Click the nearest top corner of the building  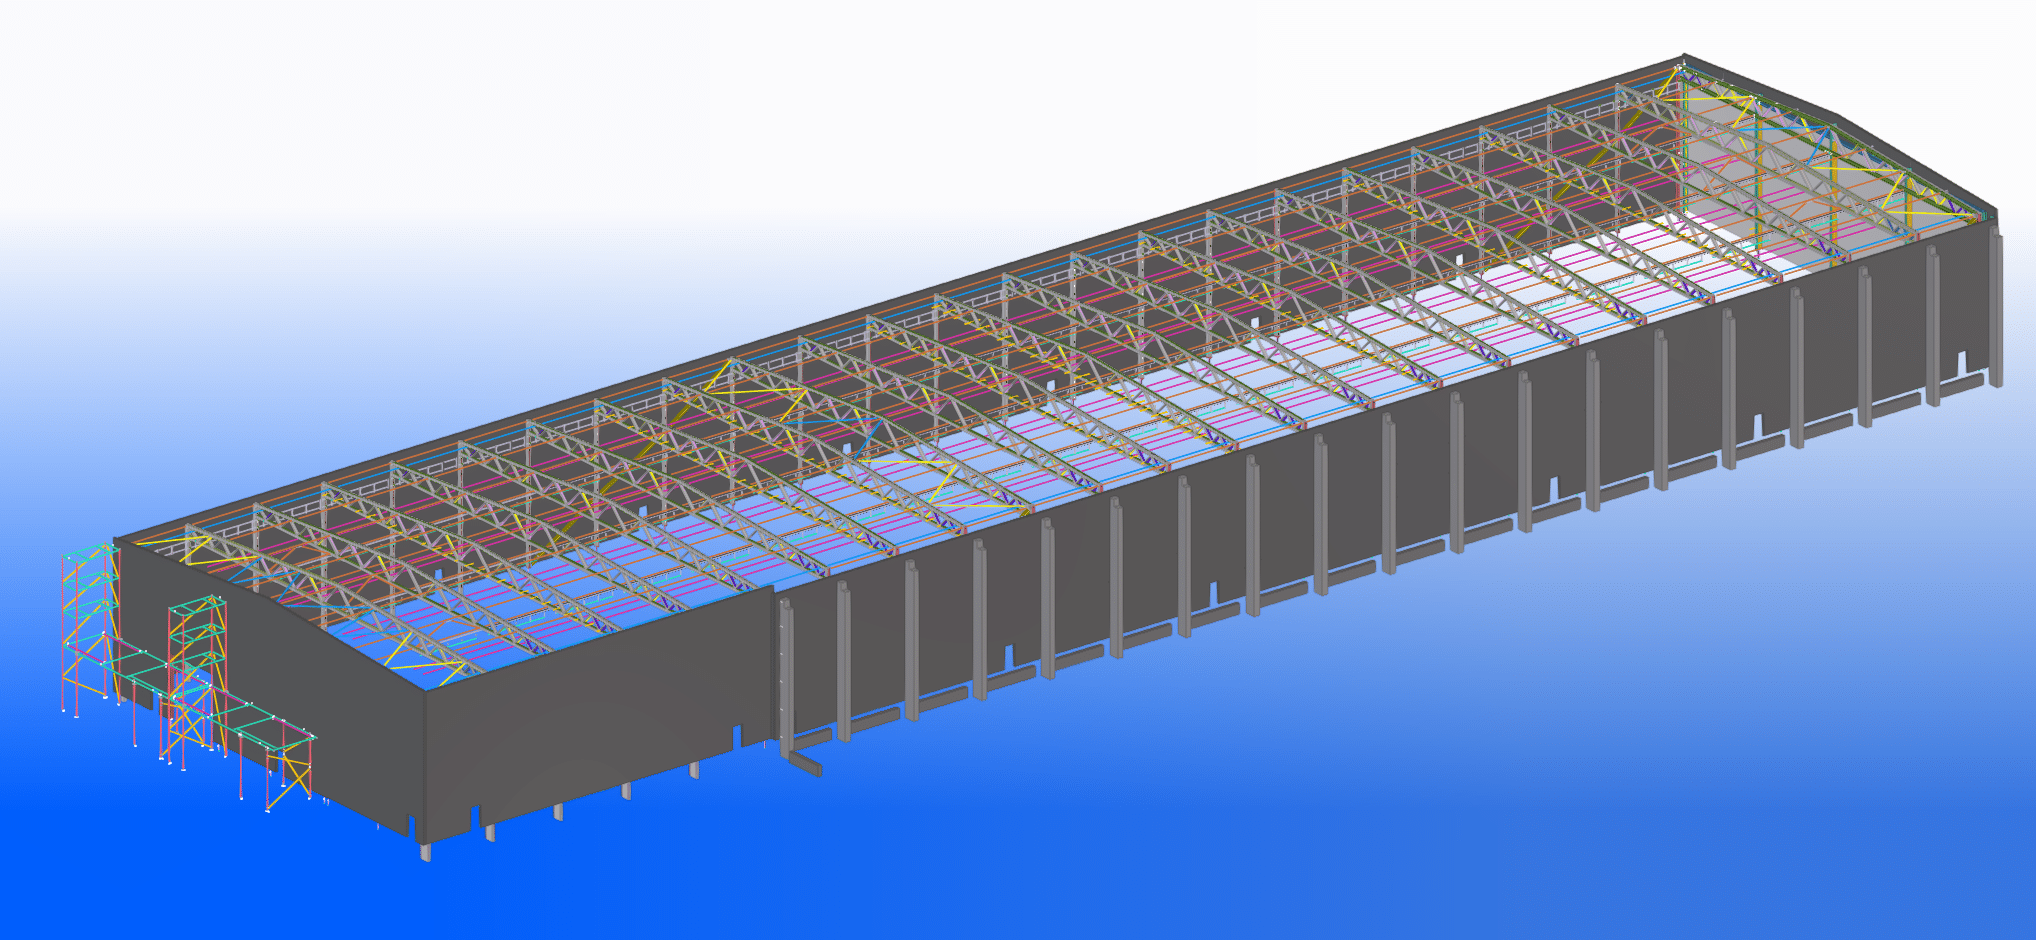point(426,690)
